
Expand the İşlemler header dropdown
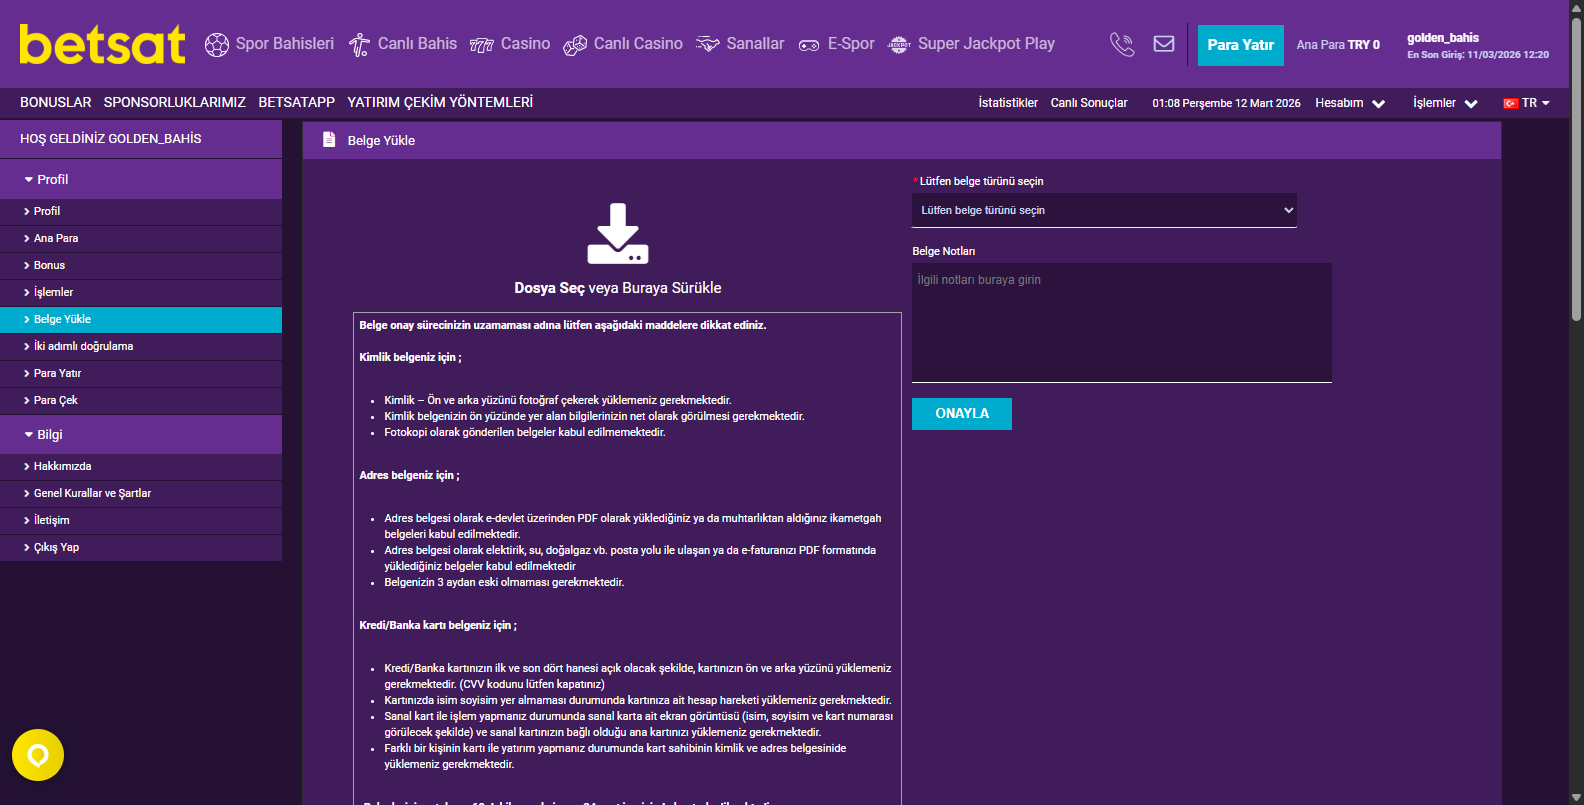1444,103
